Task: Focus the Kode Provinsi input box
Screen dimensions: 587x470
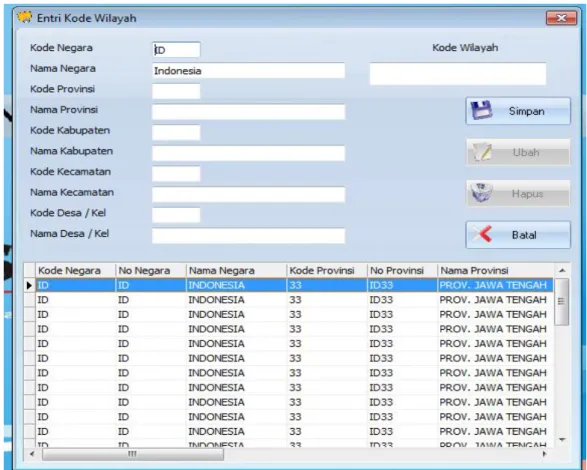Action: tap(176, 91)
